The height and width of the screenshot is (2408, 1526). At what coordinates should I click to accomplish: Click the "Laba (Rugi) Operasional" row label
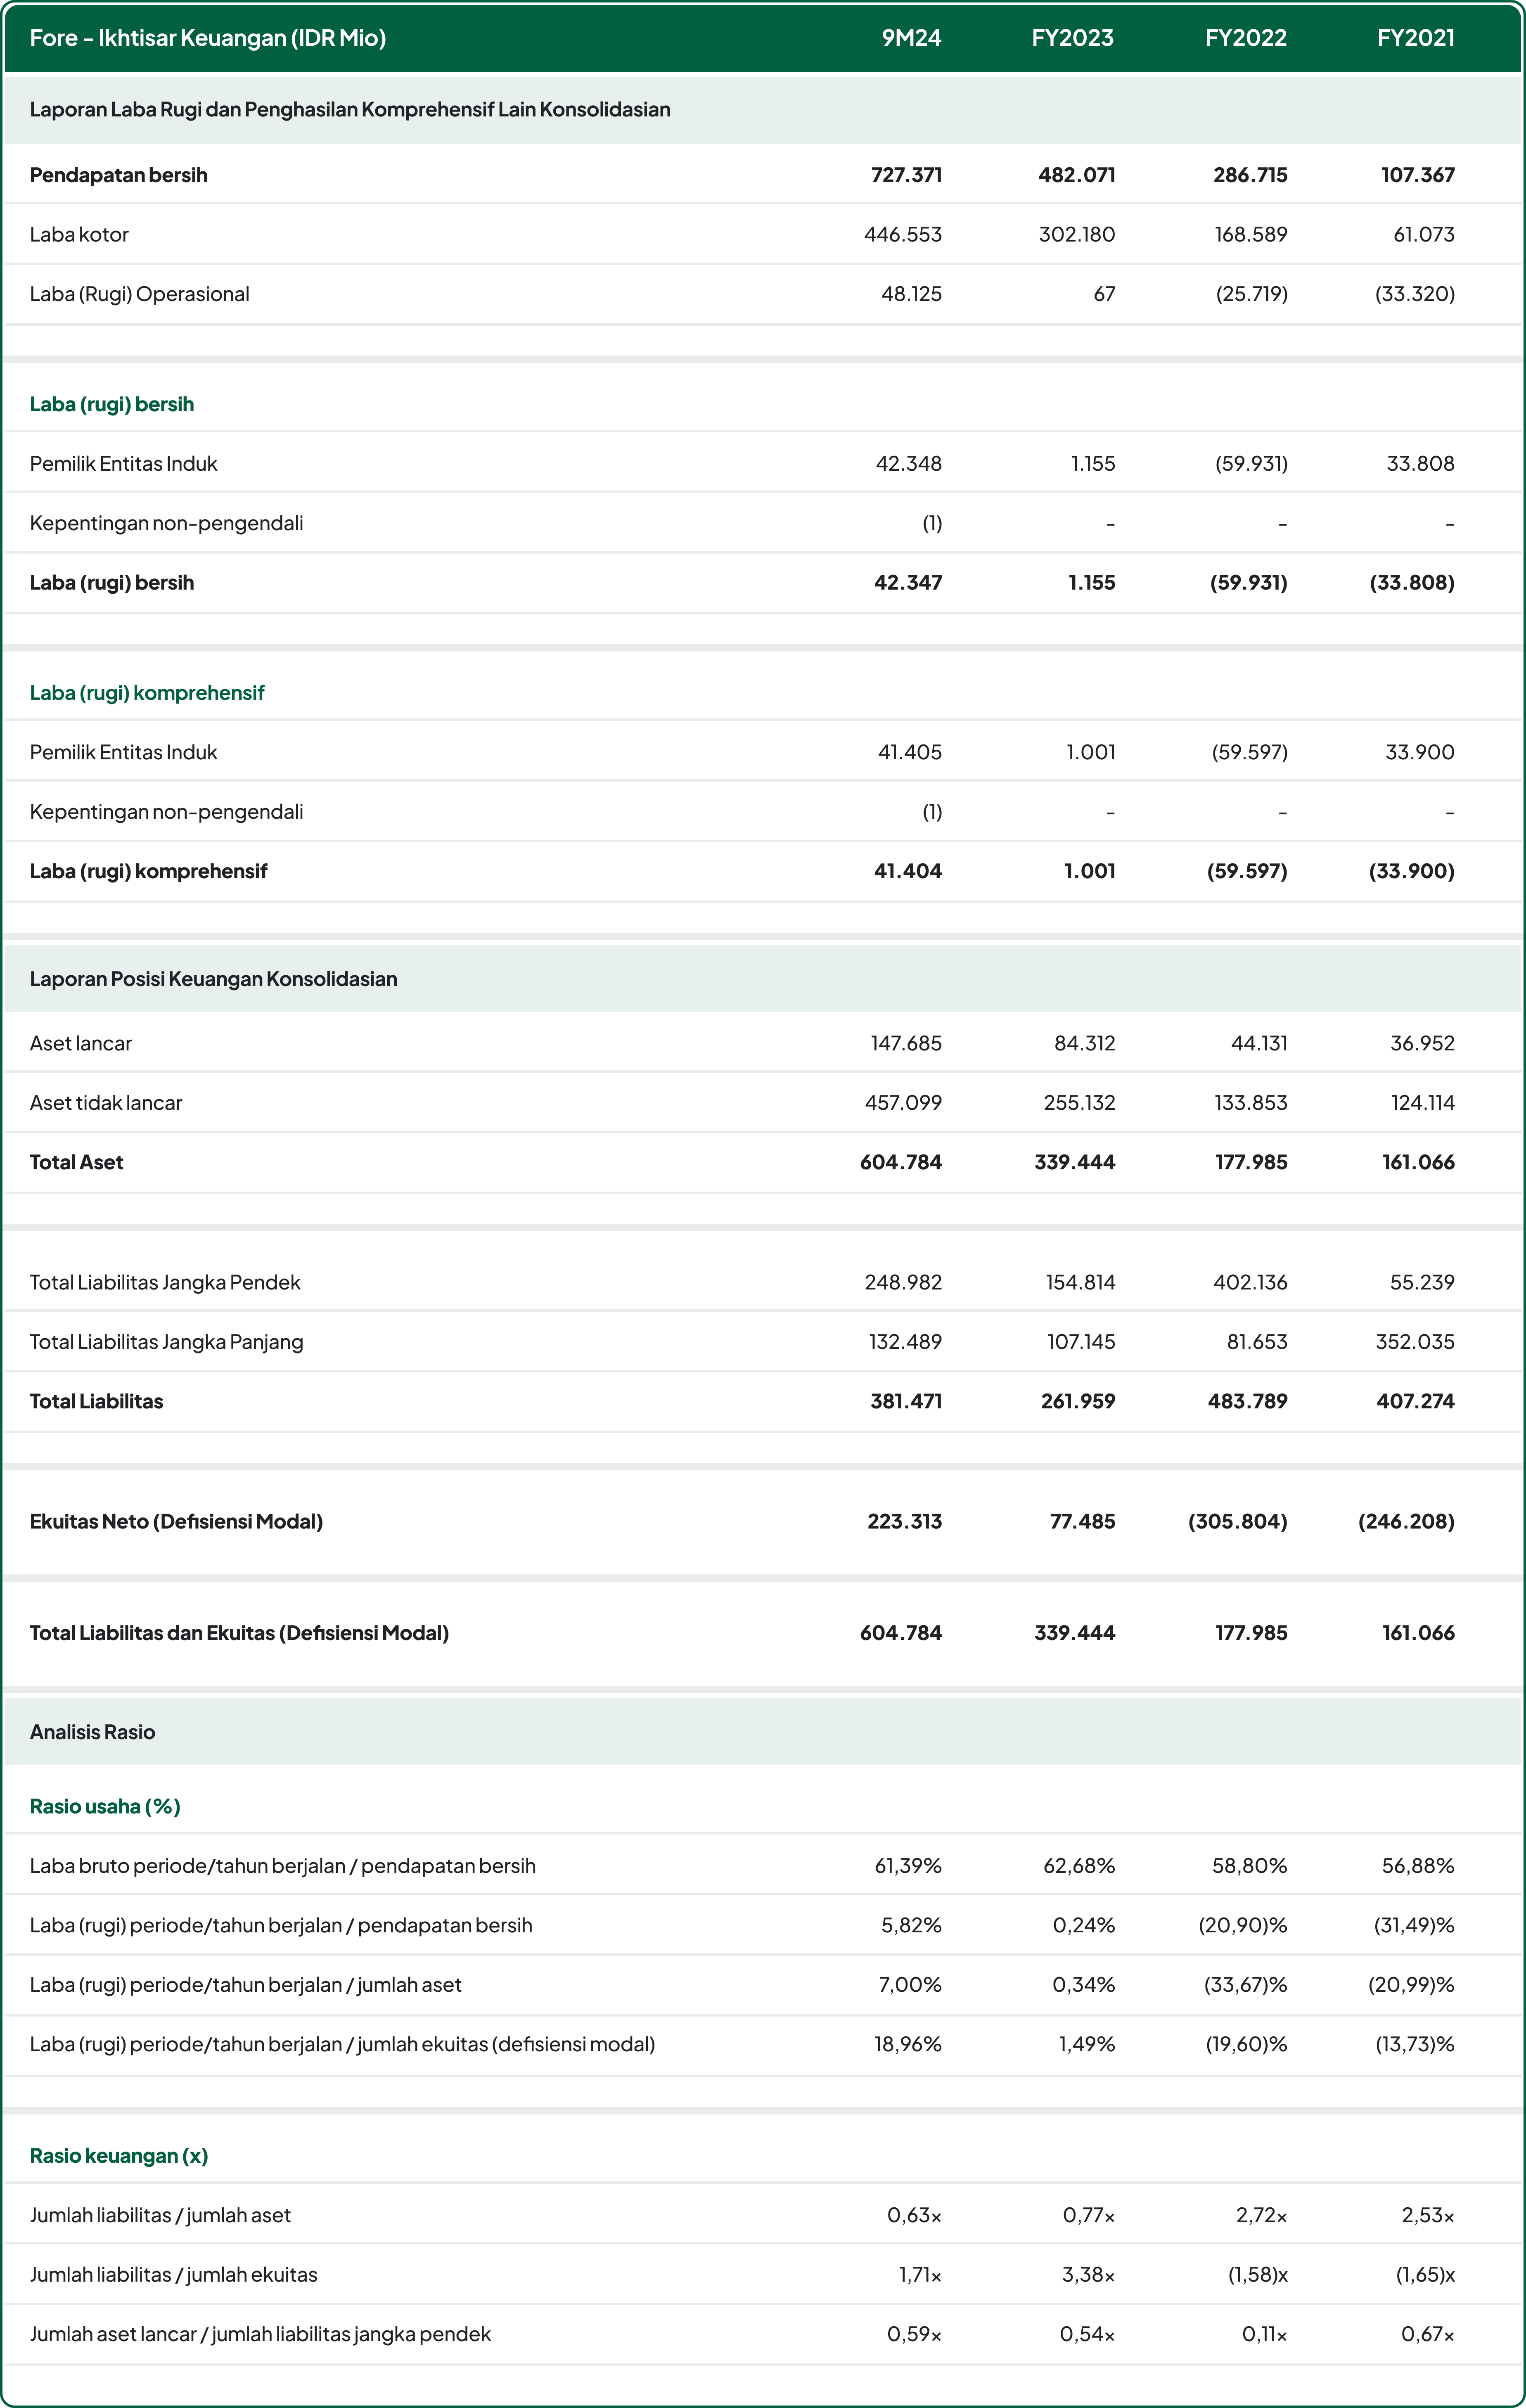pos(140,294)
